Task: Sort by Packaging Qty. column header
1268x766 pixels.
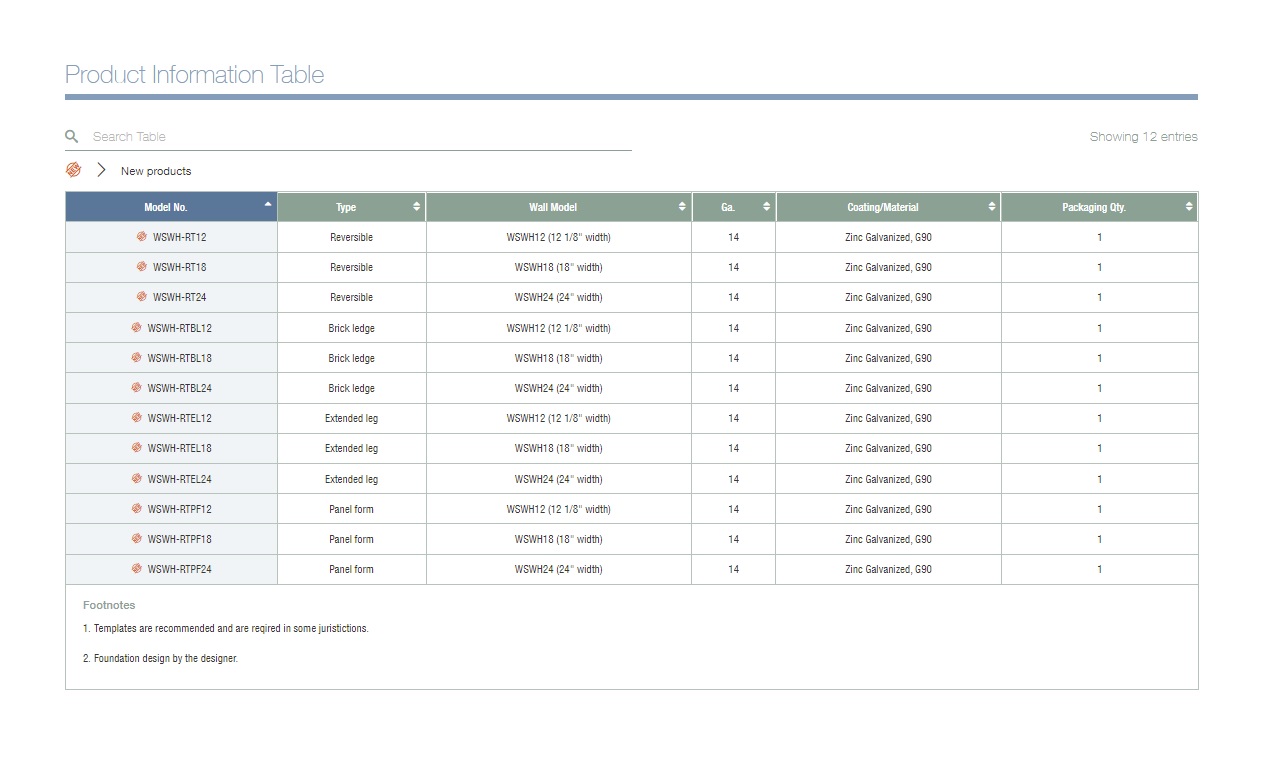Action: (1098, 207)
